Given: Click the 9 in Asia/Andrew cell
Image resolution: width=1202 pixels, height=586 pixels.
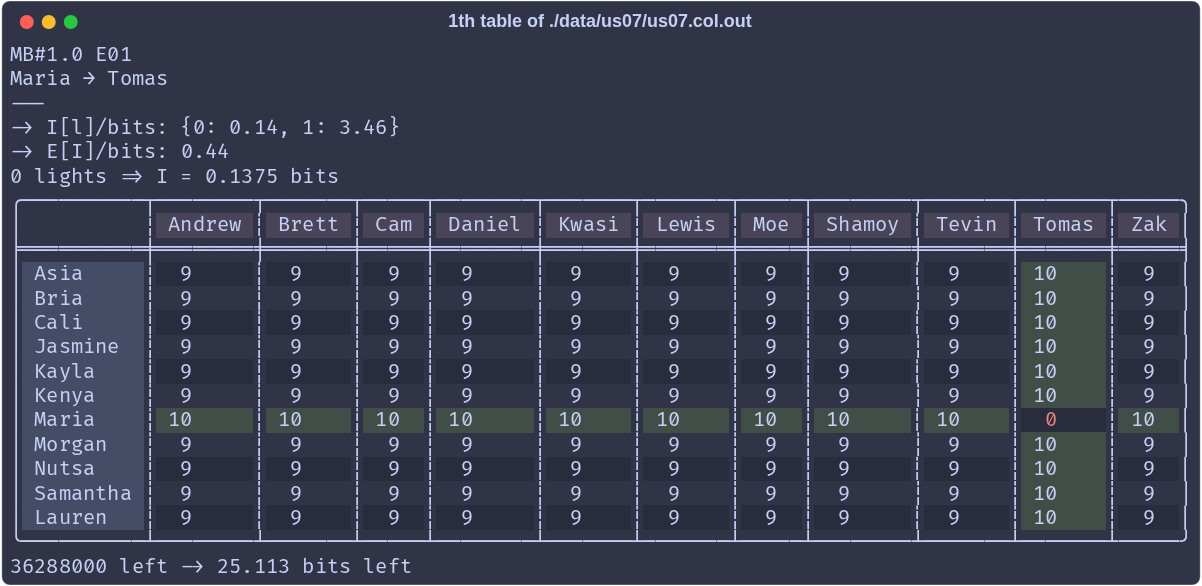Looking at the screenshot, I should click(186, 274).
